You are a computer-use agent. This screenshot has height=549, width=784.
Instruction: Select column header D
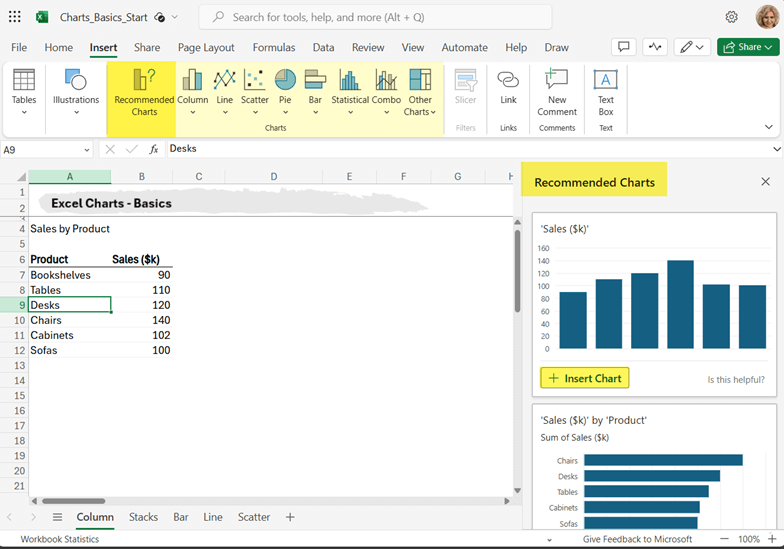click(x=274, y=176)
